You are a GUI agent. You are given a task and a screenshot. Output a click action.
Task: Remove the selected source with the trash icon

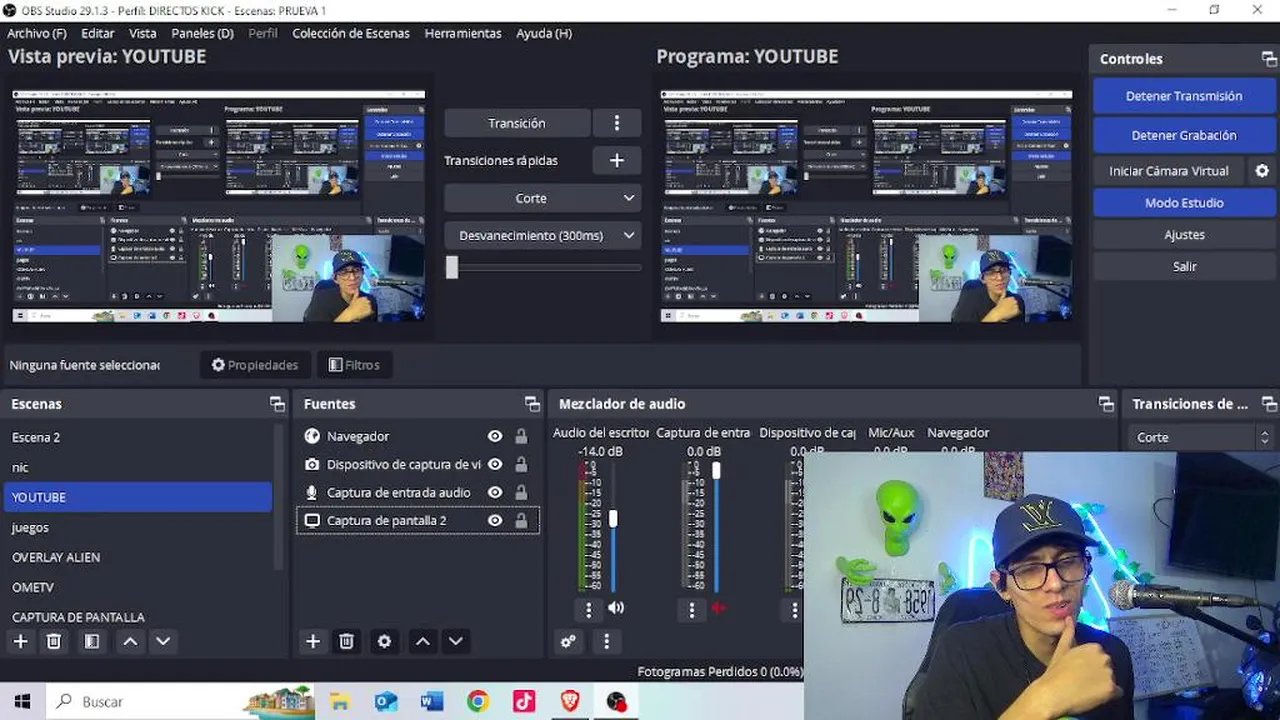(x=346, y=641)
